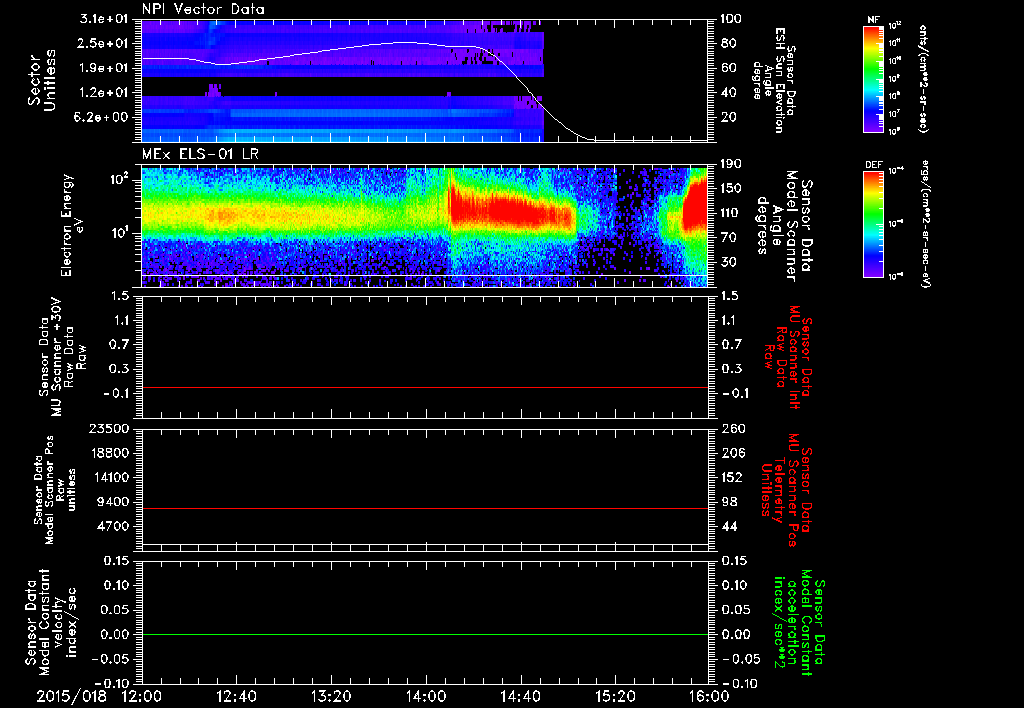
Task: Click the 98 telemetry tick label
Action: coord(728,502)
